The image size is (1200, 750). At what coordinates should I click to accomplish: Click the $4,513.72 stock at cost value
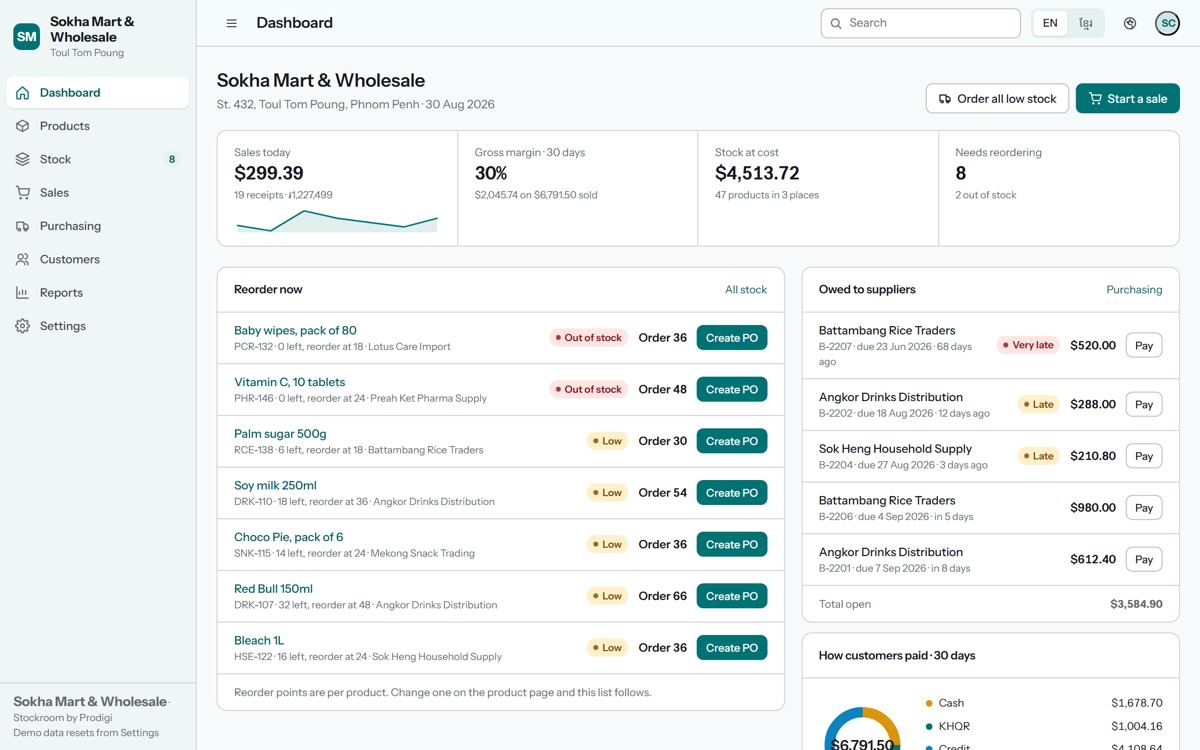(x=757, y=173)
